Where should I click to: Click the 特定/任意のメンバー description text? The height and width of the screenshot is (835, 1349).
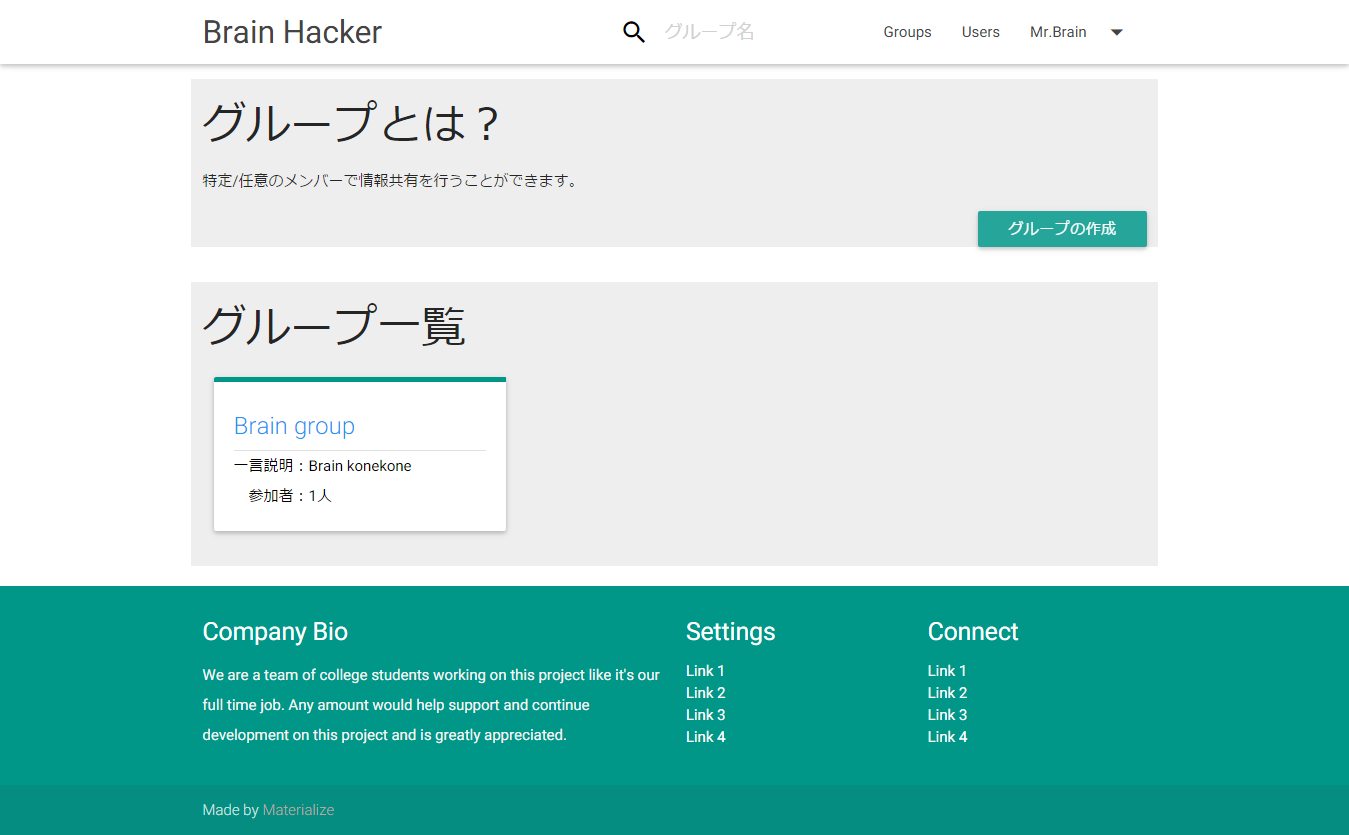390,181
